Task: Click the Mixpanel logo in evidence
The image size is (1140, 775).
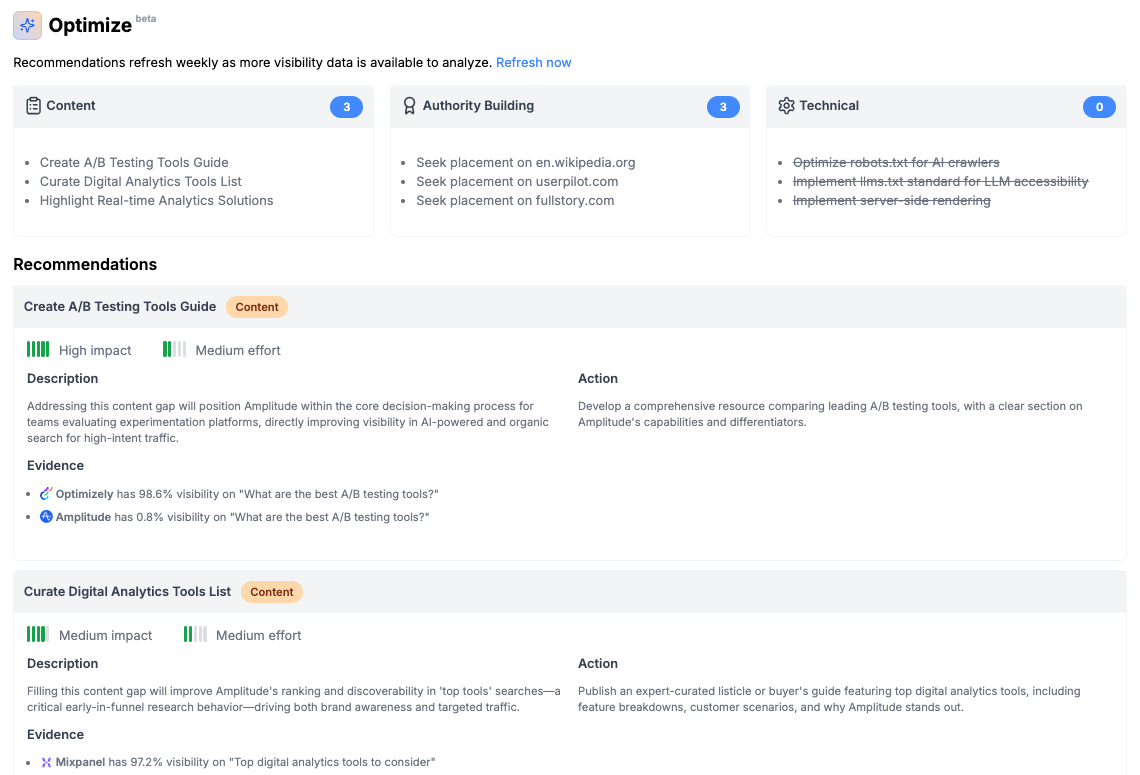Action: click(x=46, y=762)
